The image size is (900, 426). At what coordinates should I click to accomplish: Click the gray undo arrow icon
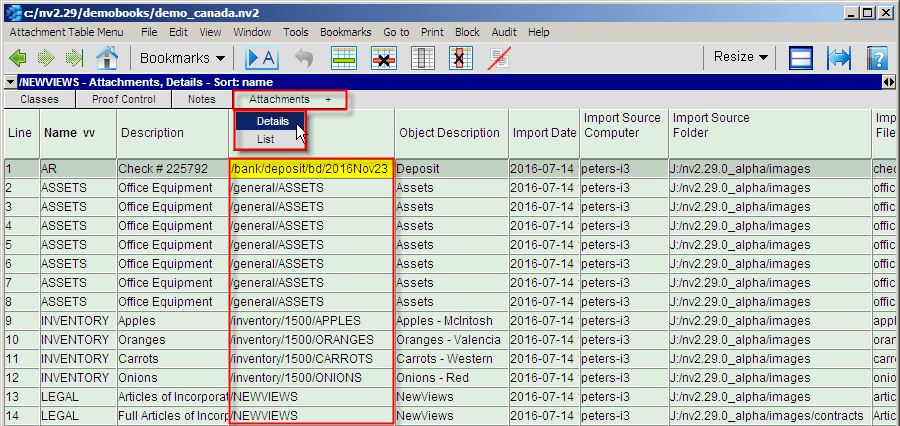click(x=304, y=57)
